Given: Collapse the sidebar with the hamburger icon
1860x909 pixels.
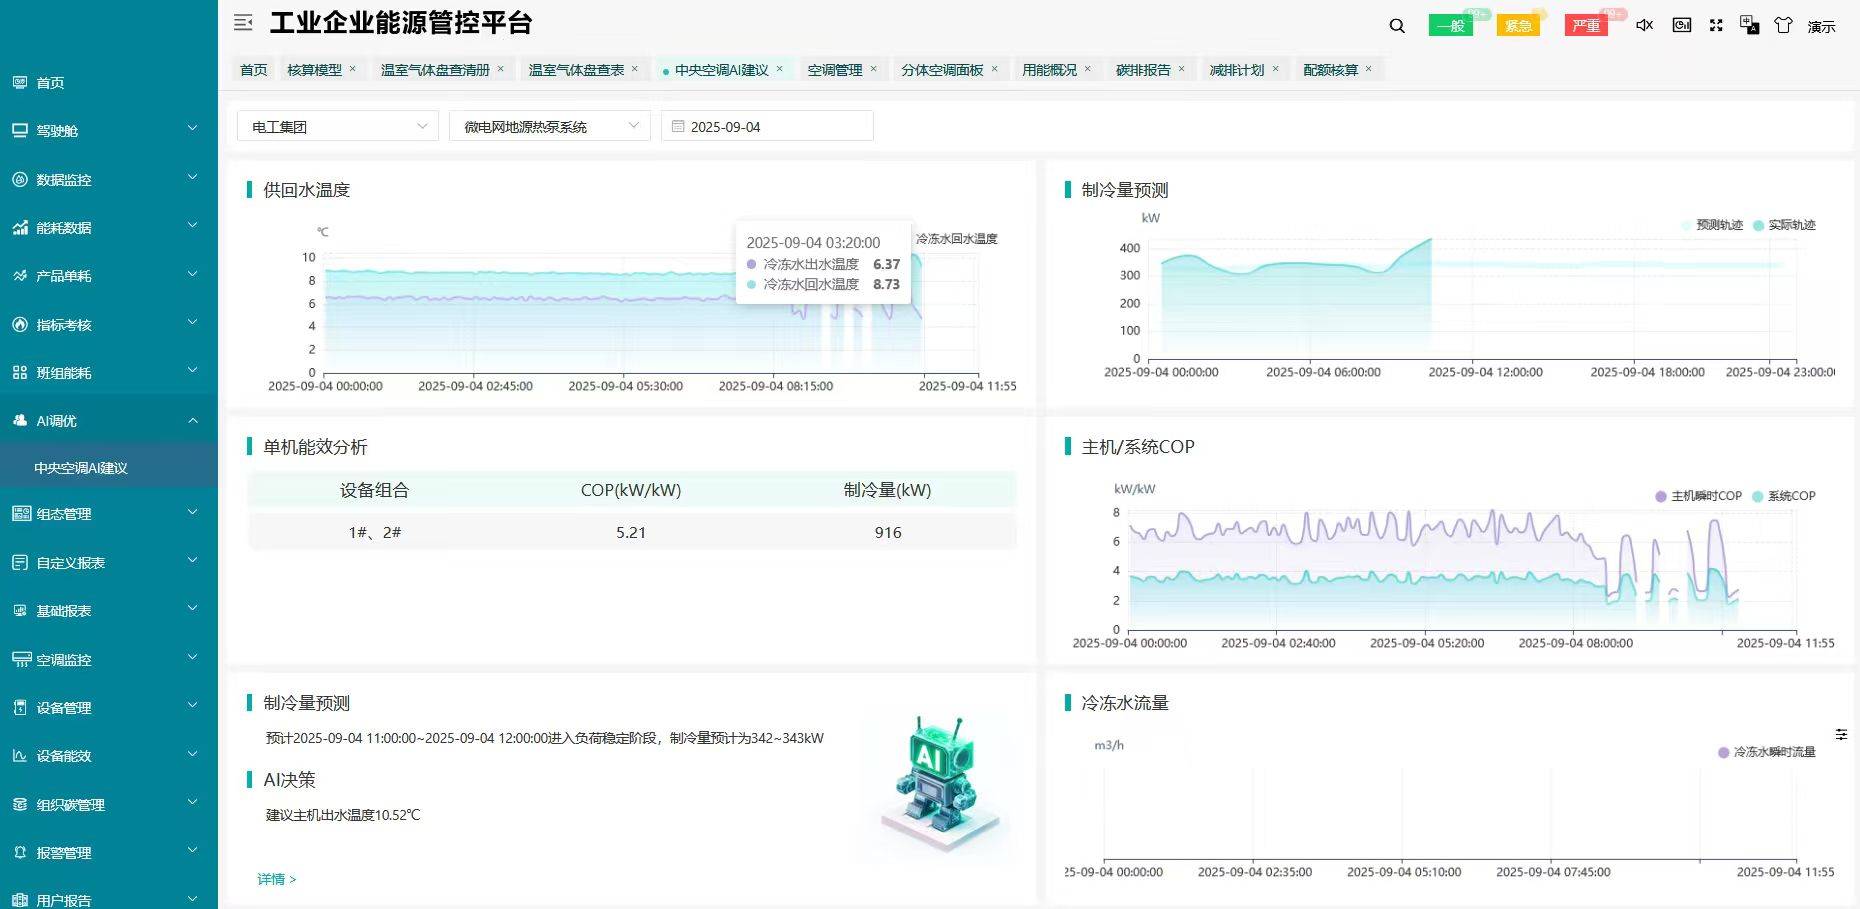Looking at the screenshot, I should (x=242, y=23).
